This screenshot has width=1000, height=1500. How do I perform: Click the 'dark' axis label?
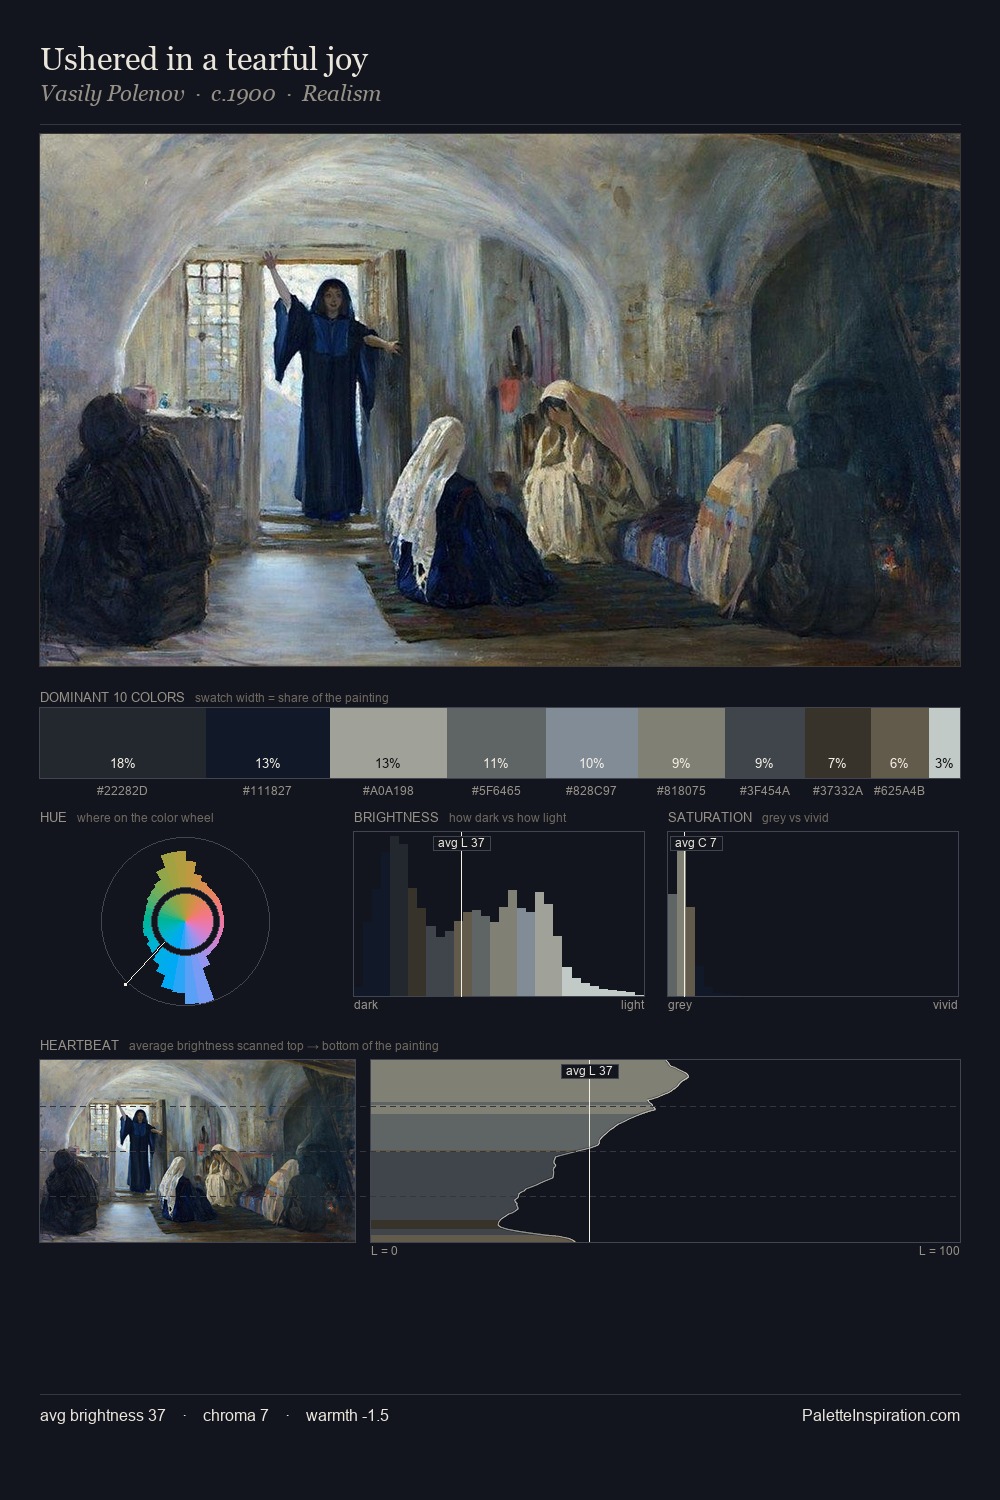coord(366,1005)
